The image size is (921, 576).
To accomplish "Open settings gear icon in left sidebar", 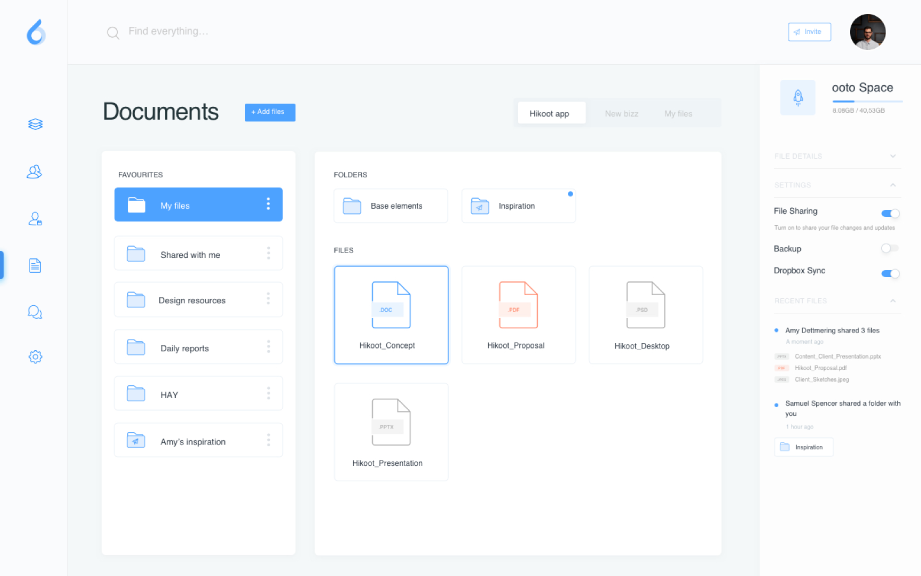I will tap(35, 357).
